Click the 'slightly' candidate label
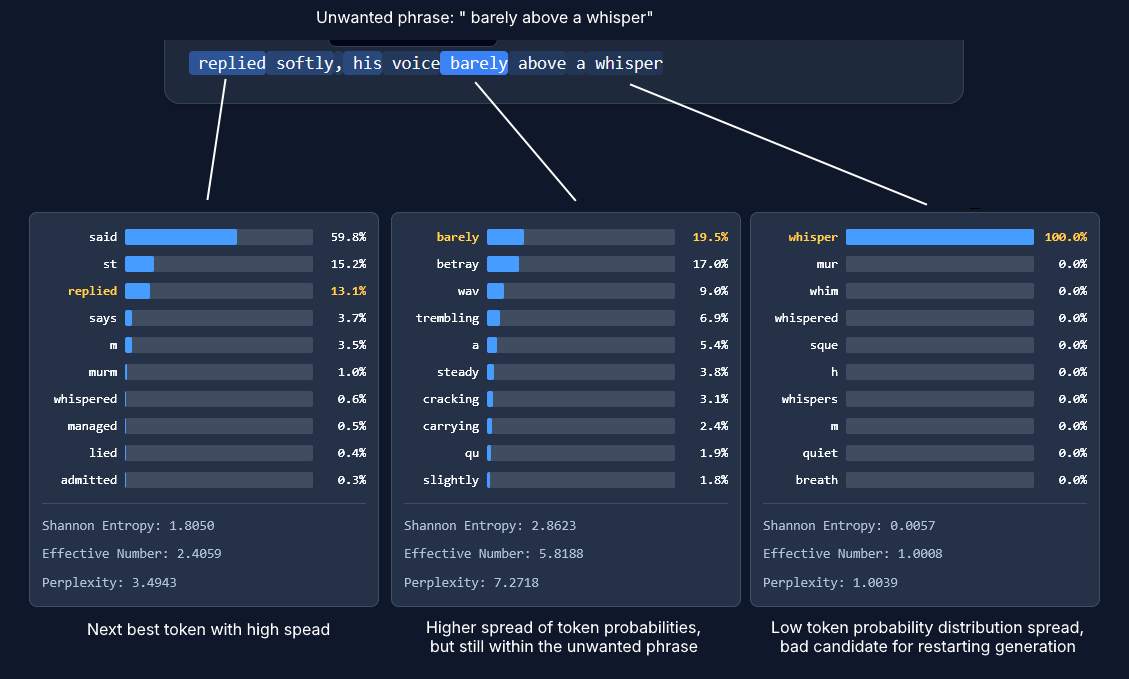This screenshot has width=1129, height=679. coord(451,480)
